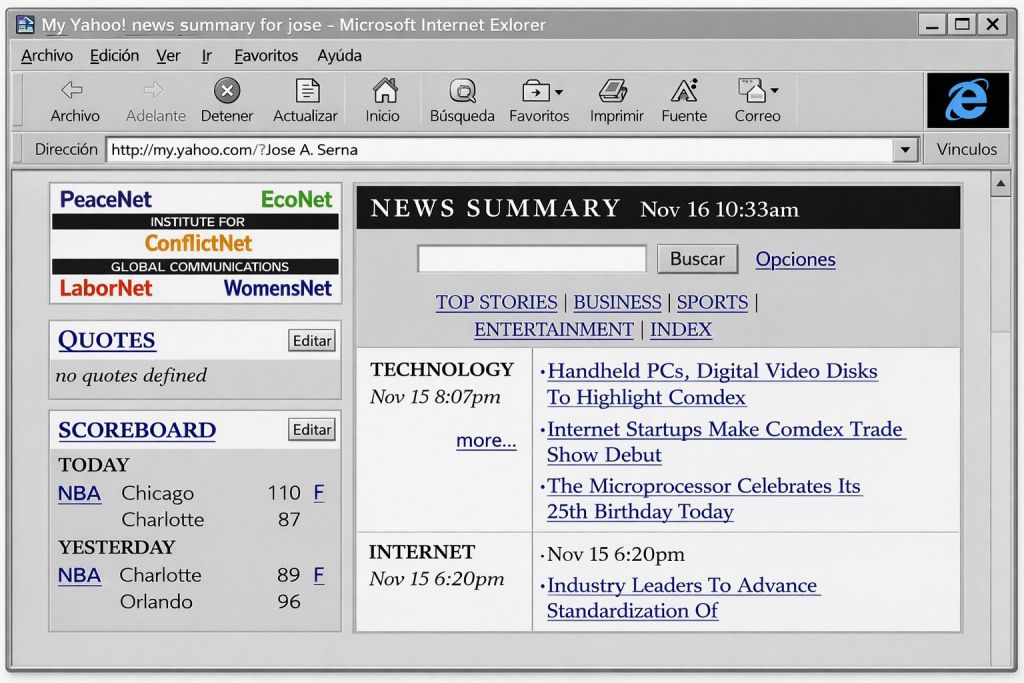Click the back arrow labeled Archivo

[72, 90]
